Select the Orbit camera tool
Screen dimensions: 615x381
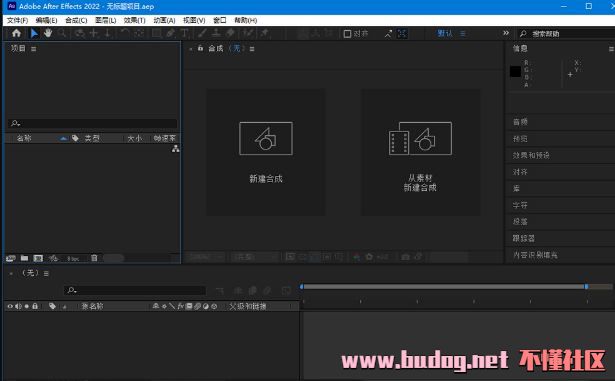click(x=80, y=33)
